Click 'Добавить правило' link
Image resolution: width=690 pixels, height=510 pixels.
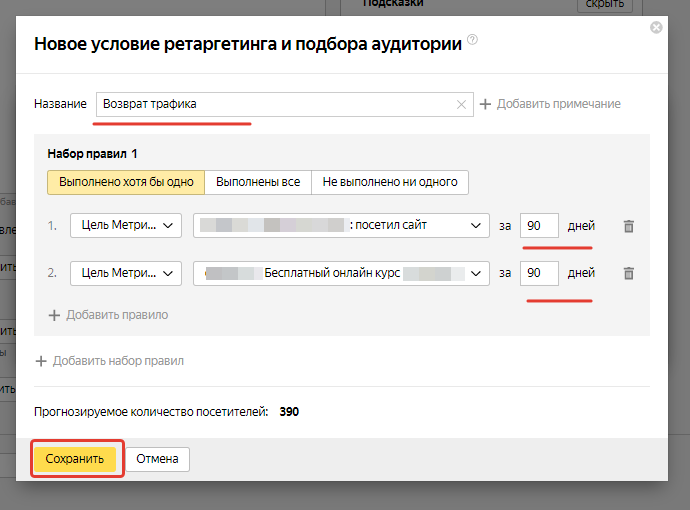(x=117, y=315)
